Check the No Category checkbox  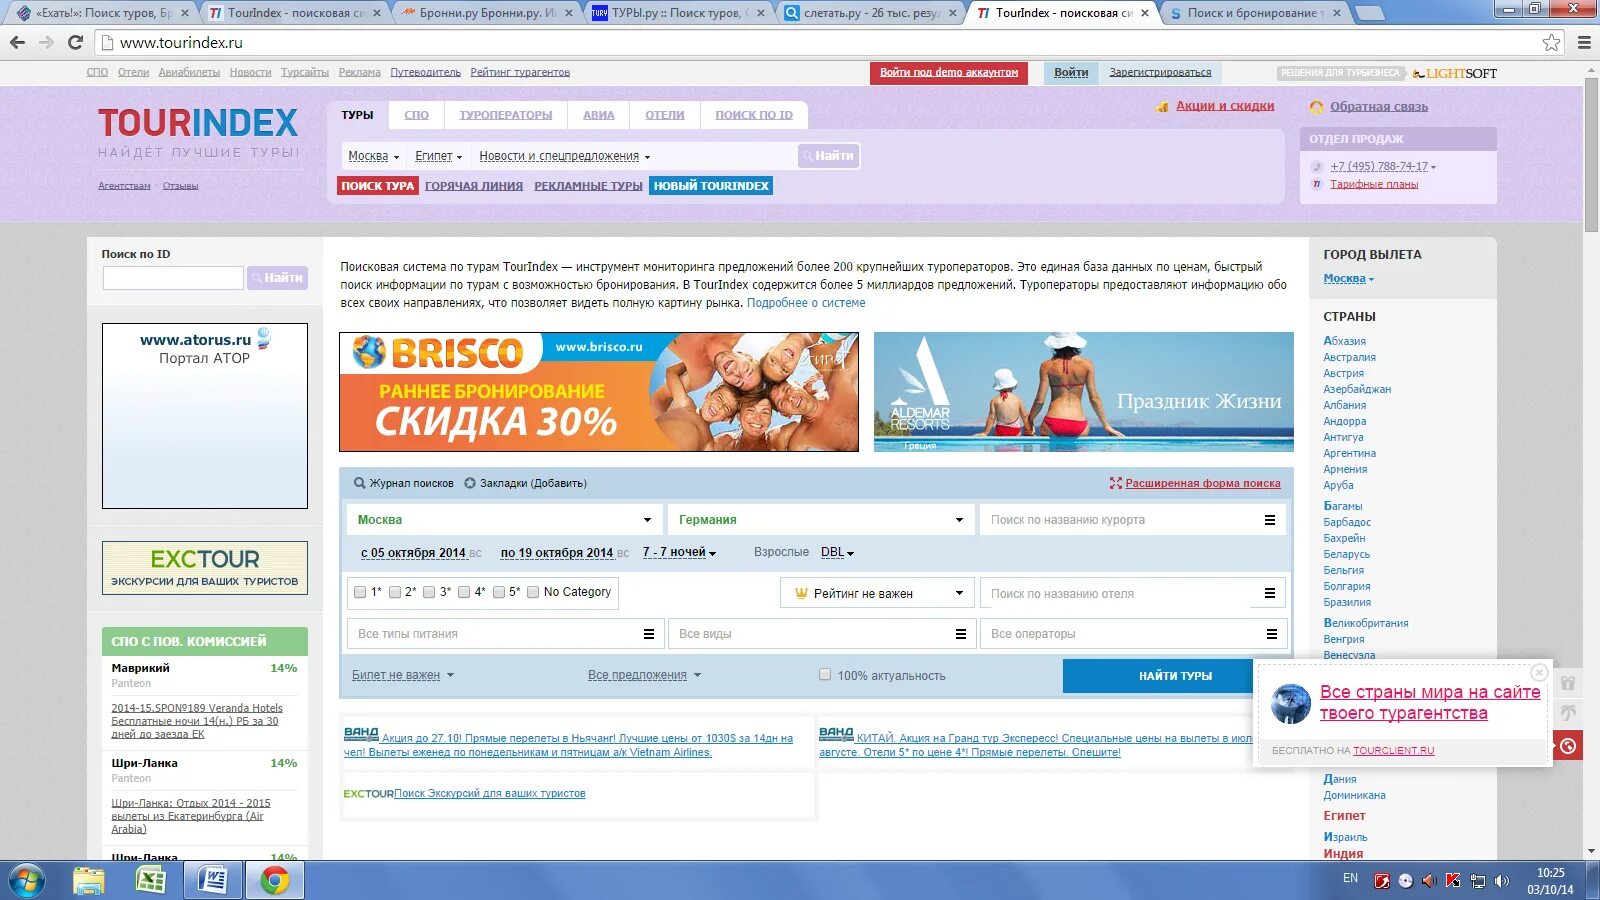533,592
